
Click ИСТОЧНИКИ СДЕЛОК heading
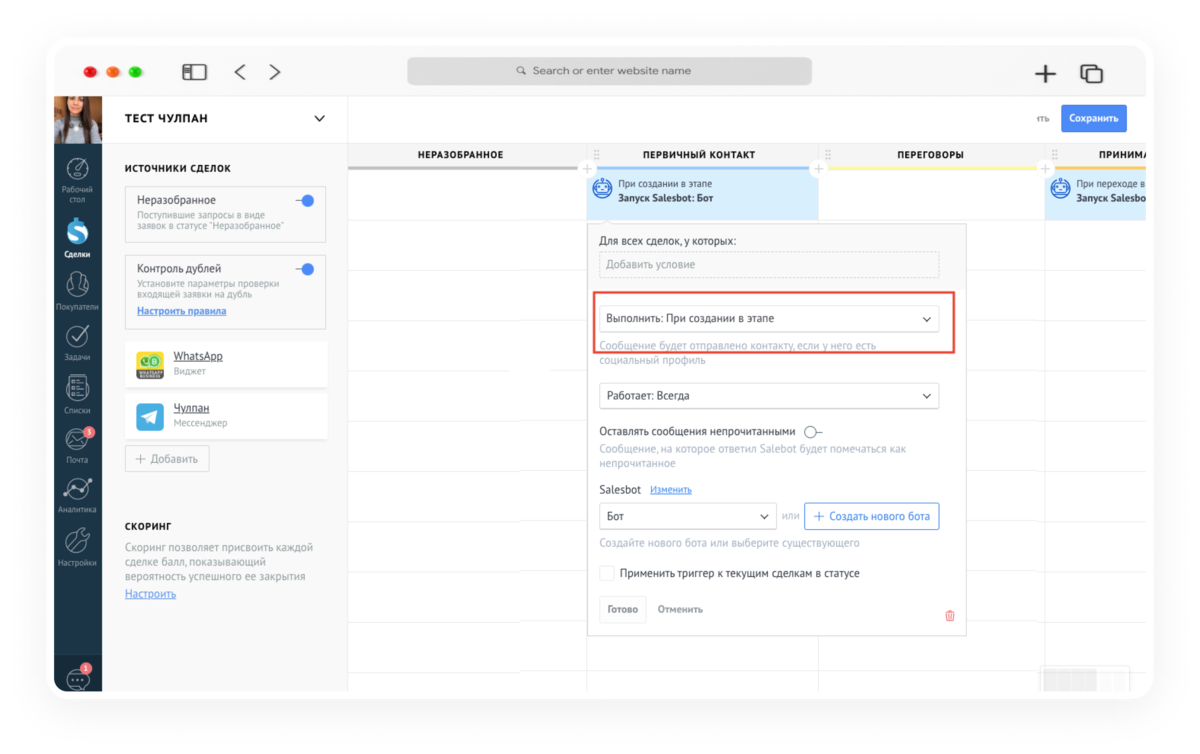point(178,169)
